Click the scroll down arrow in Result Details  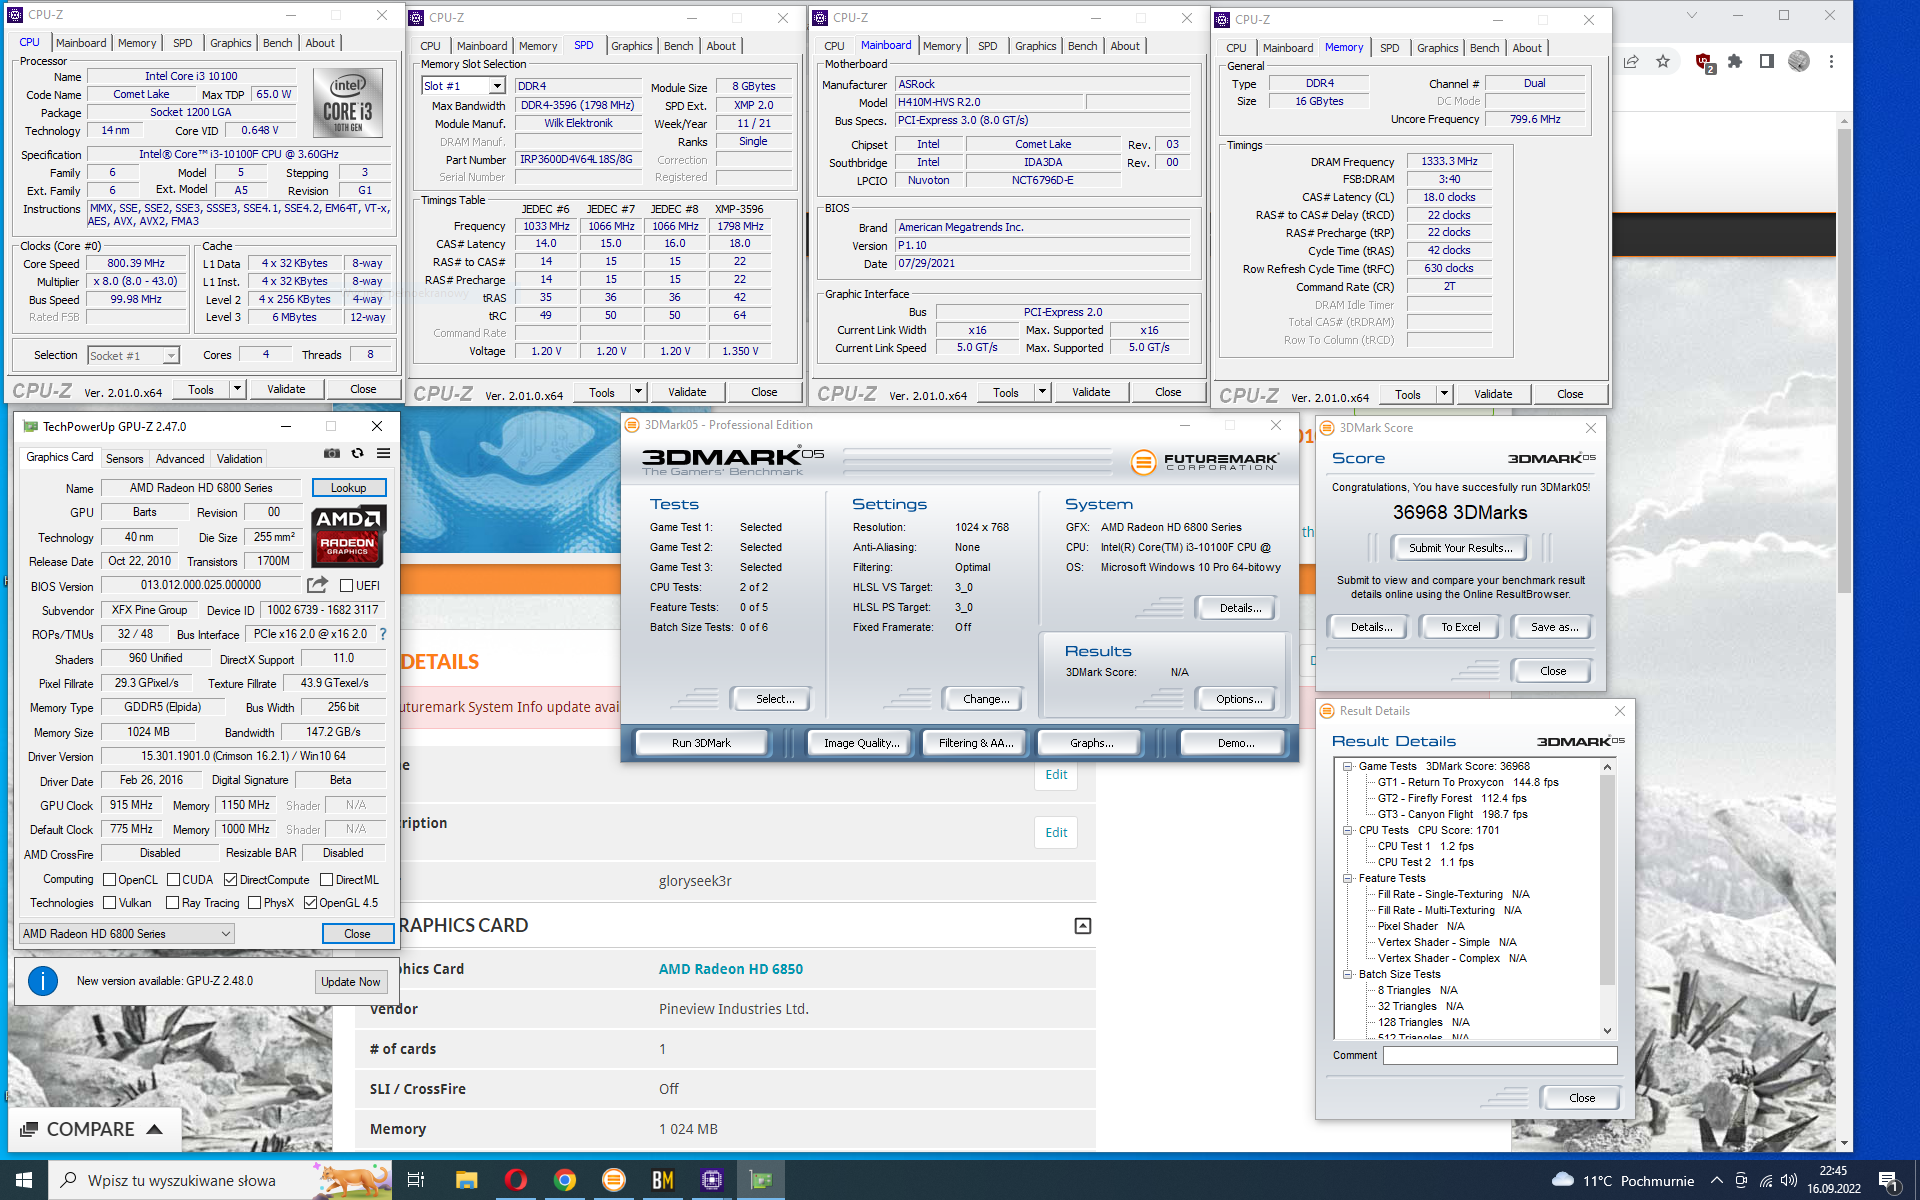click(x=1607, y=1031)
